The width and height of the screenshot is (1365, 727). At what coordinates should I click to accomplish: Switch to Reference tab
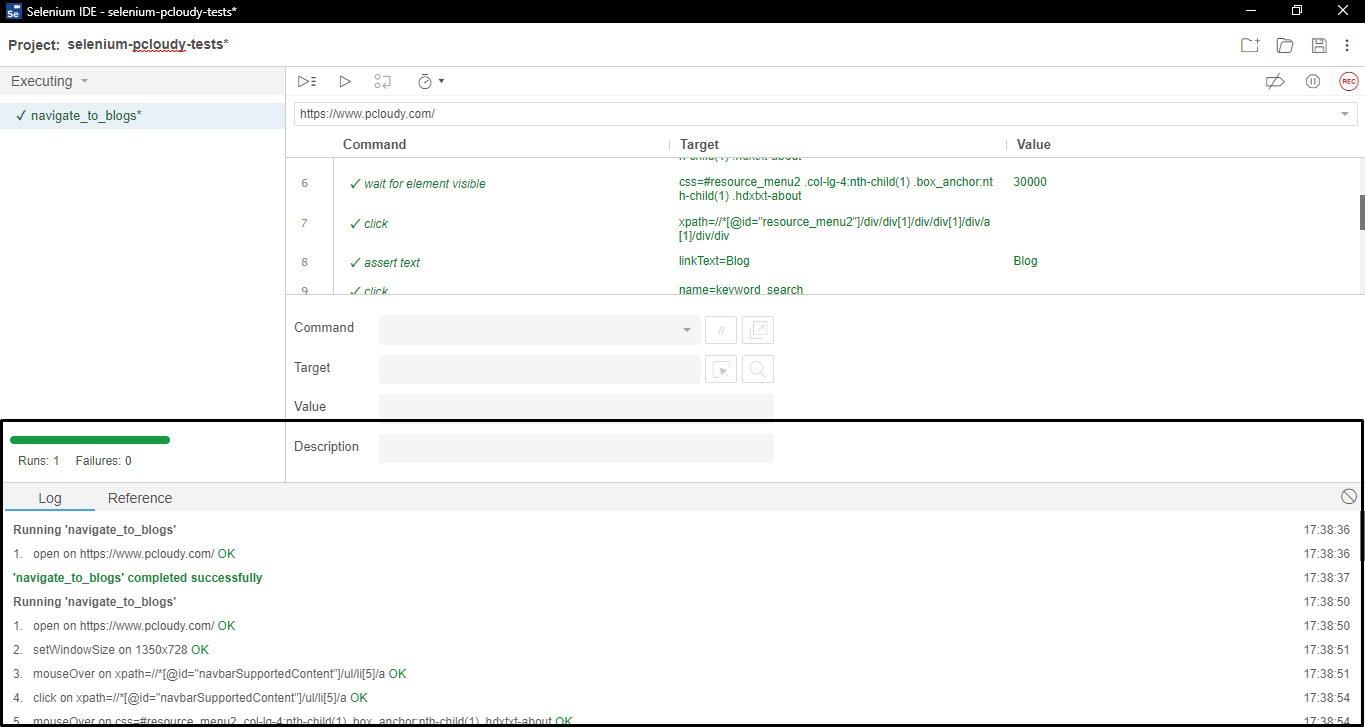[140, 498]
